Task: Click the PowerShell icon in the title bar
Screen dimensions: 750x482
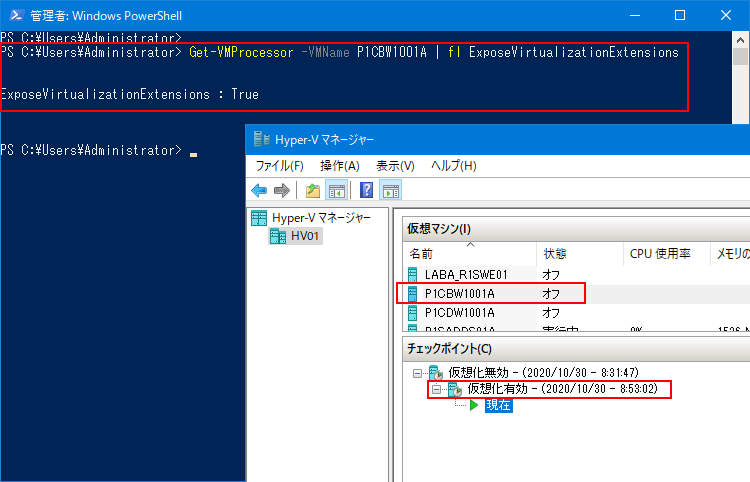Action: click(x=16, y=15)
